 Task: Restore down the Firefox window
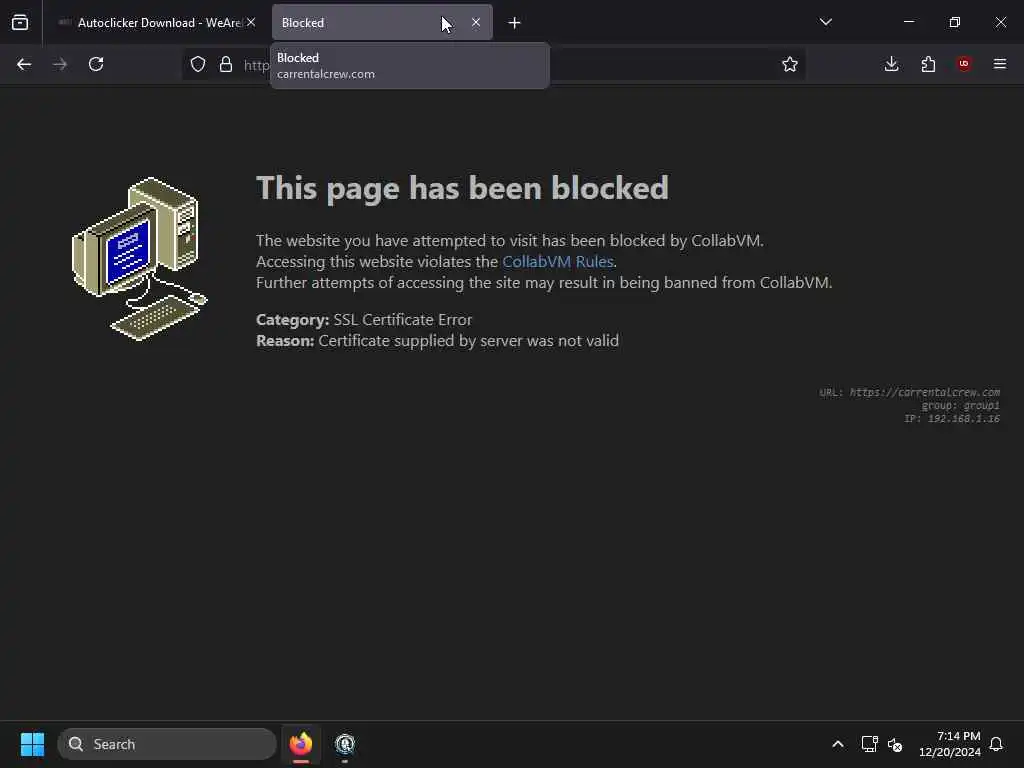click(x=955, y=22)
